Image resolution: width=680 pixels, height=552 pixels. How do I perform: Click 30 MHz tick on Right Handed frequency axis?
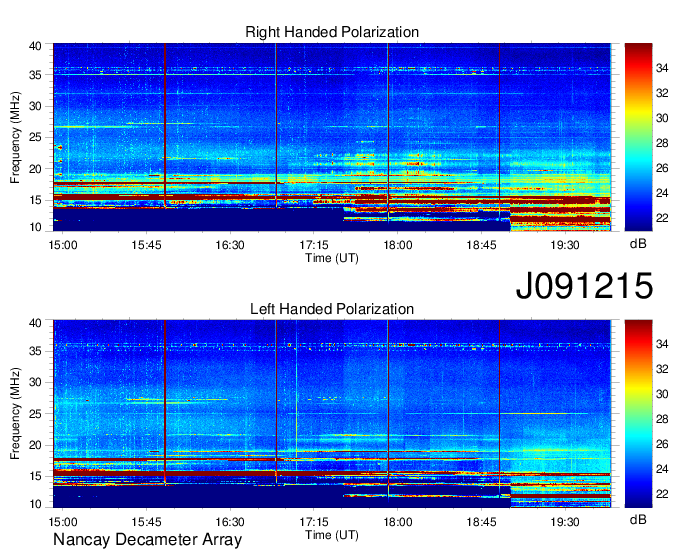pyautogui.click(x=35, y=106)
